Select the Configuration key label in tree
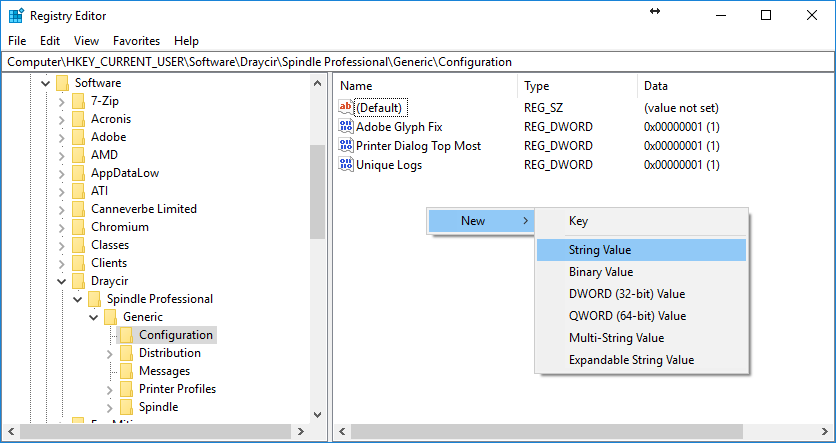Screen dimensions: 836x443 pos(176,335)
